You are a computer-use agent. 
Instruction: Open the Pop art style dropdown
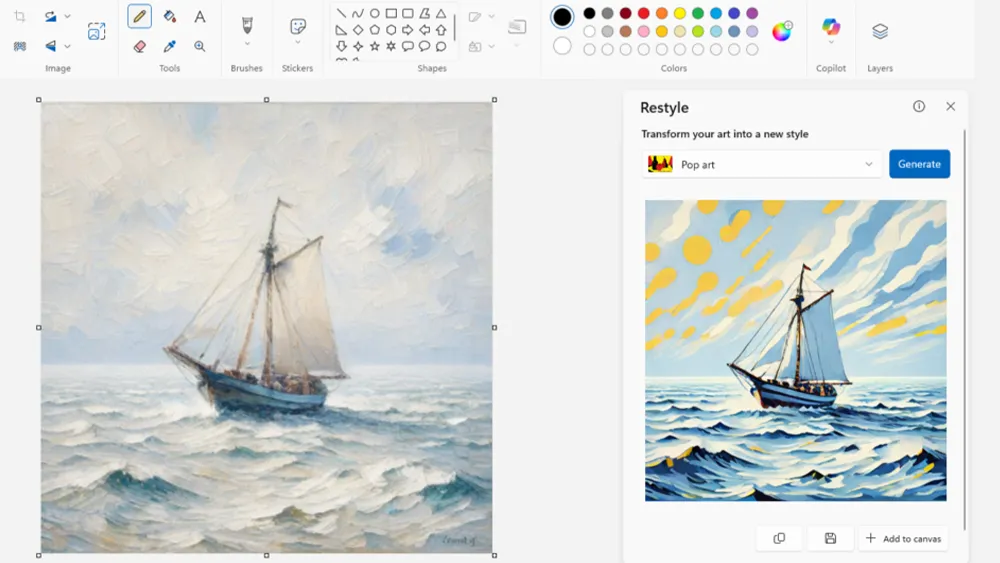pyautogui.click(x=762, y=164)
